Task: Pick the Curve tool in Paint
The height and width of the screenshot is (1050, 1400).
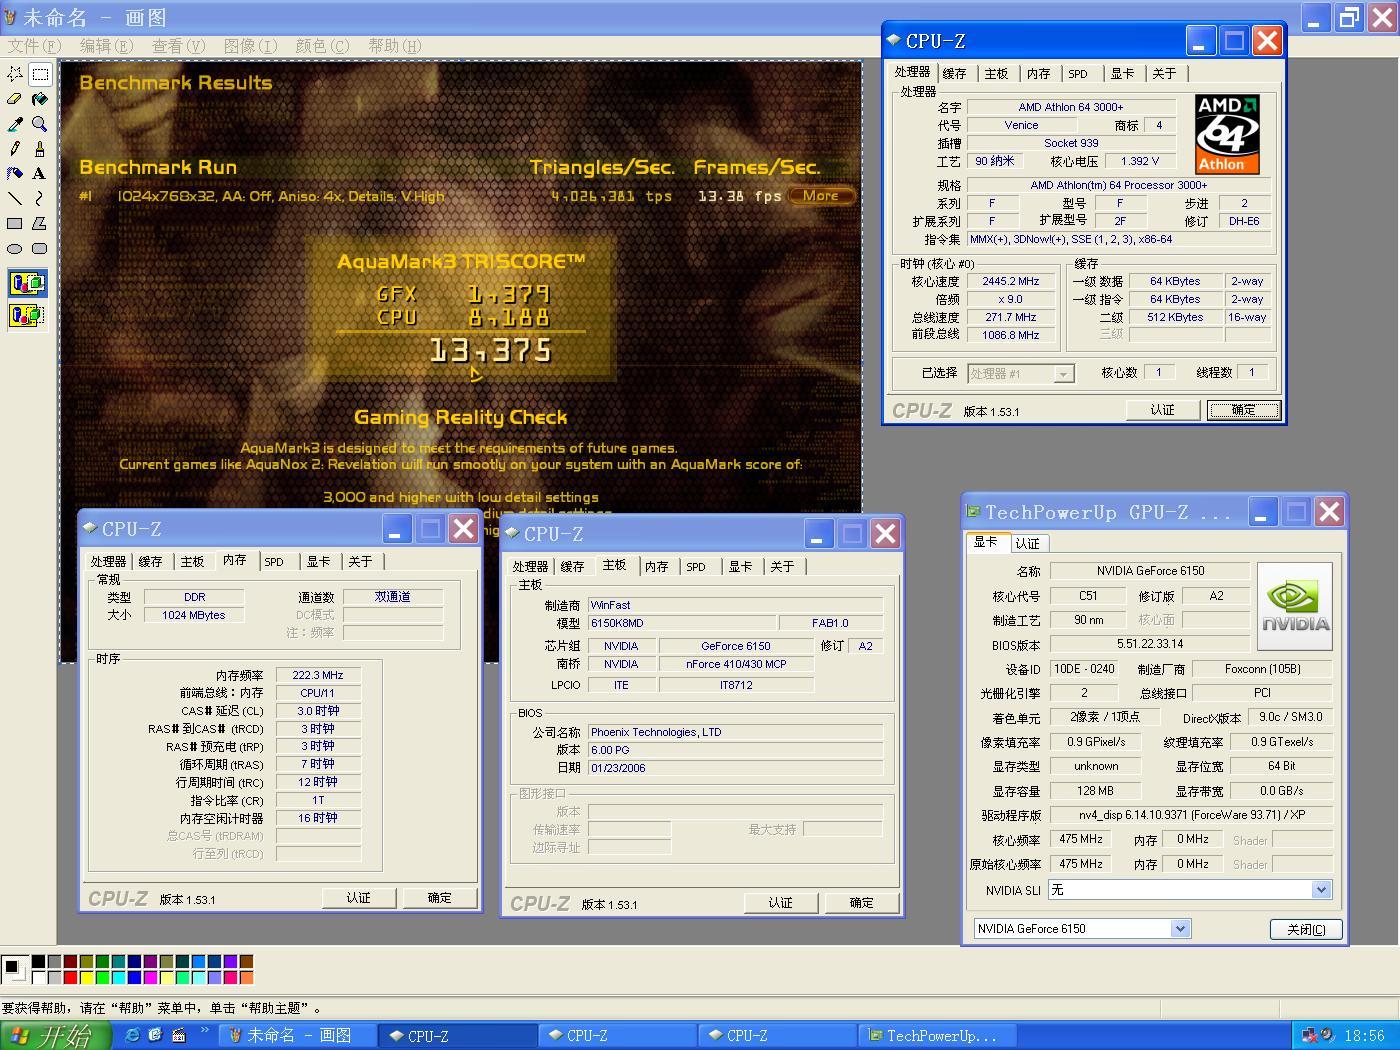Action: (40, 199)
